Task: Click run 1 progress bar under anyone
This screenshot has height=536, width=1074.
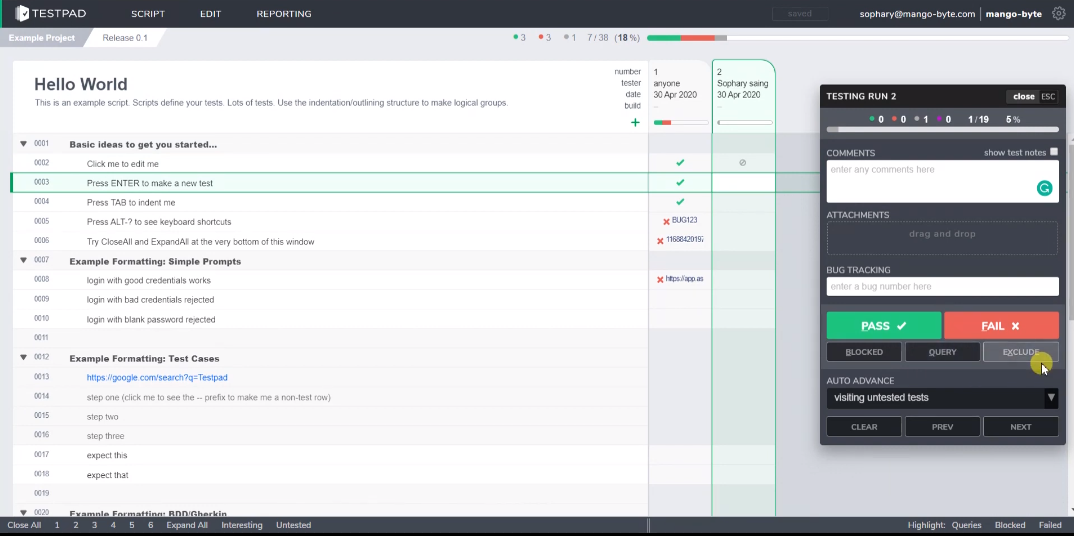Action: [681, 123]
